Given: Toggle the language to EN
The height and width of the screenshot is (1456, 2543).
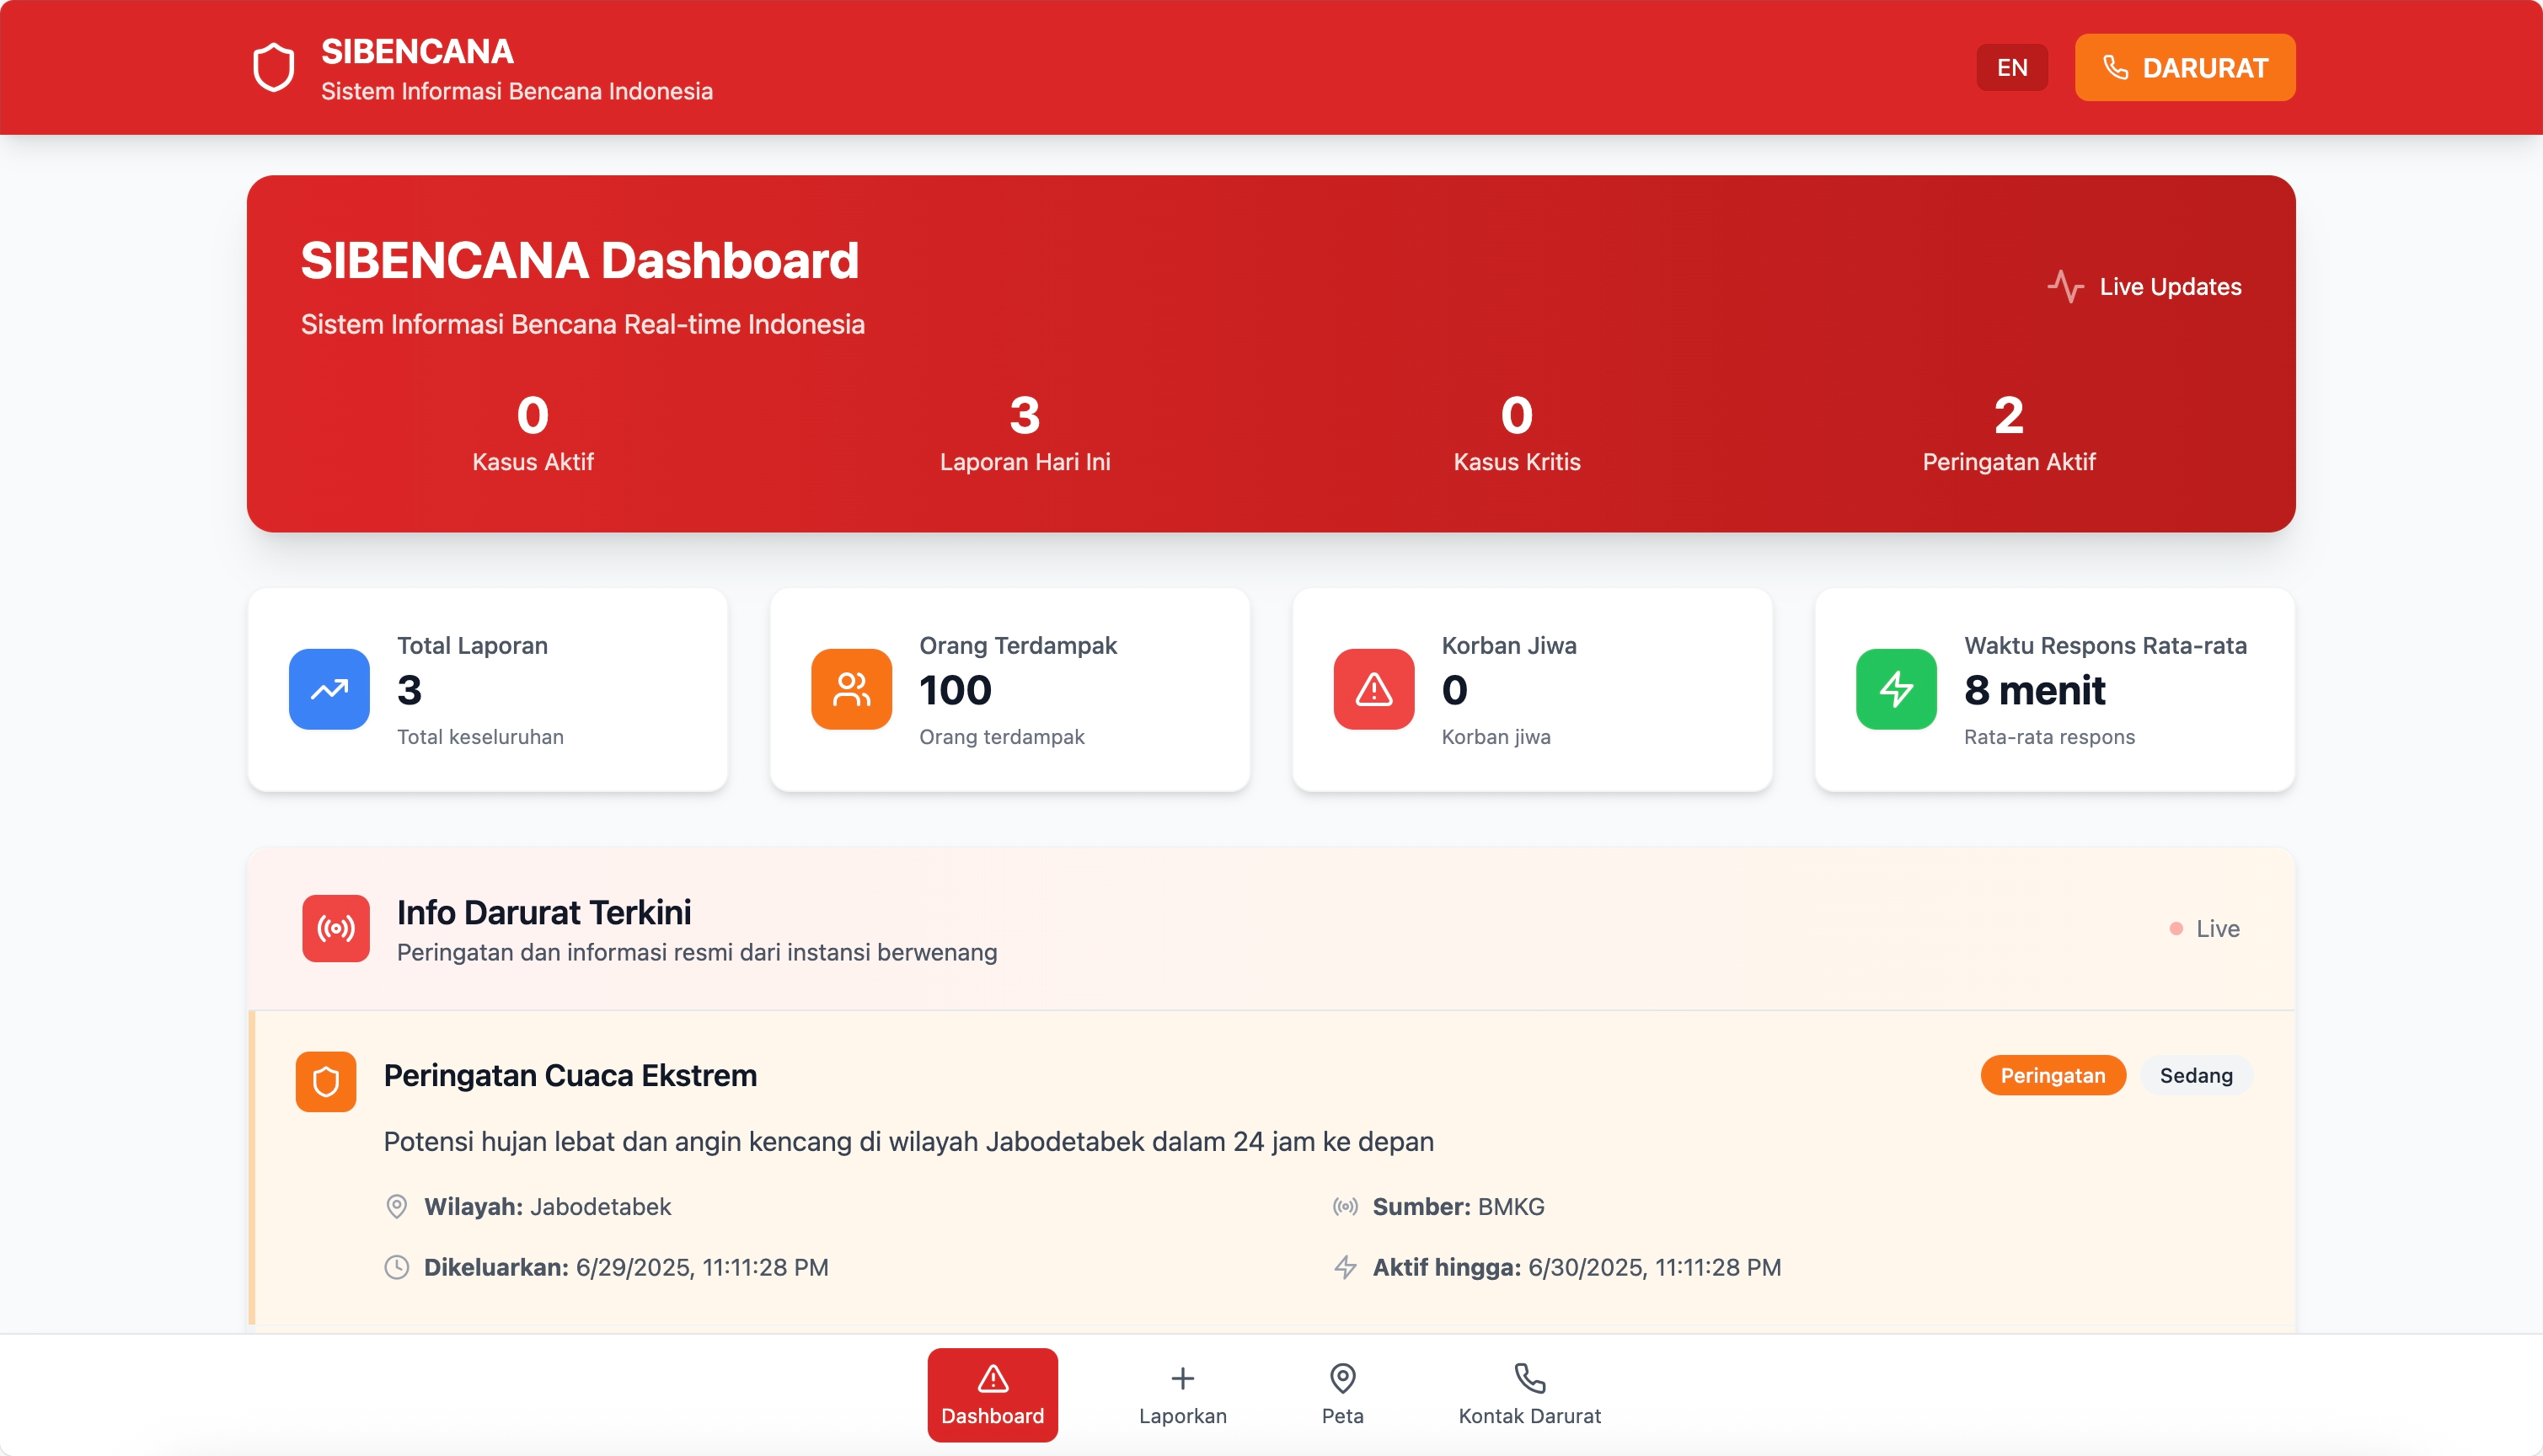Looking at the screenshot, I should coord(2011,67).
